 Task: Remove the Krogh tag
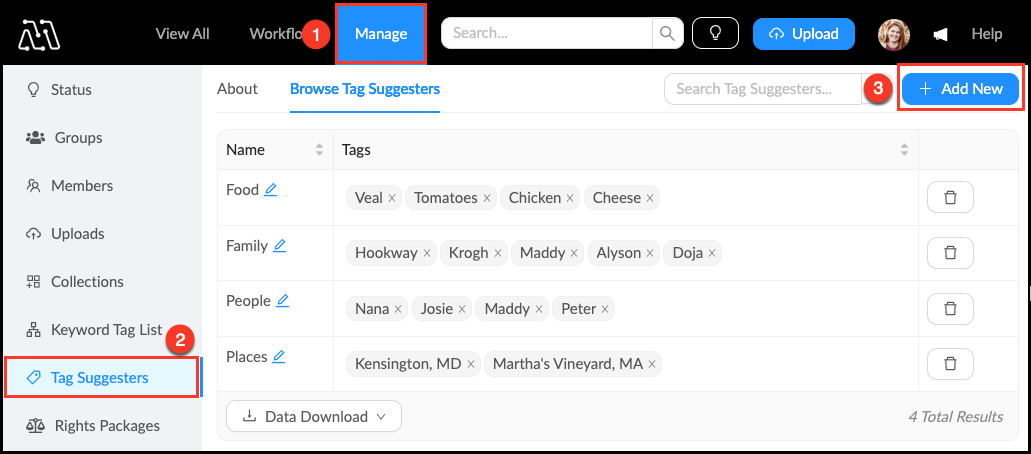coord(499,254)
